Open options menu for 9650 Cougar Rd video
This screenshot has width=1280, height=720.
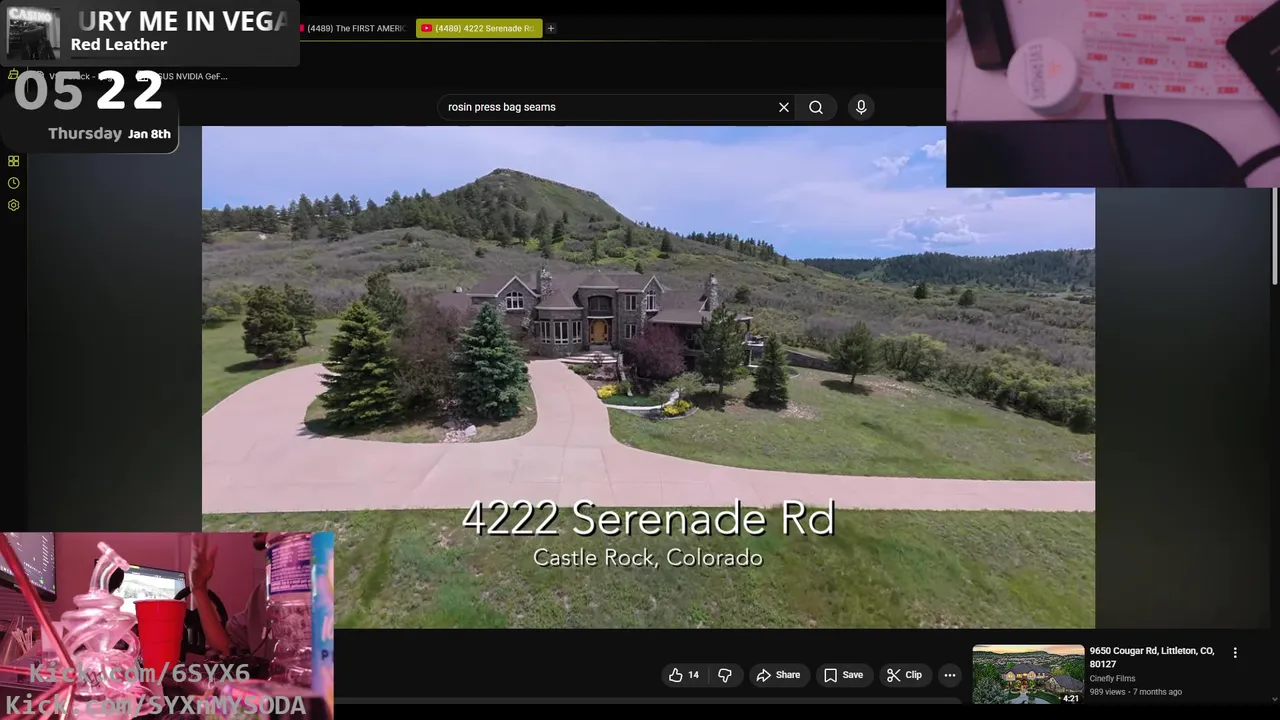(1235, 652)
